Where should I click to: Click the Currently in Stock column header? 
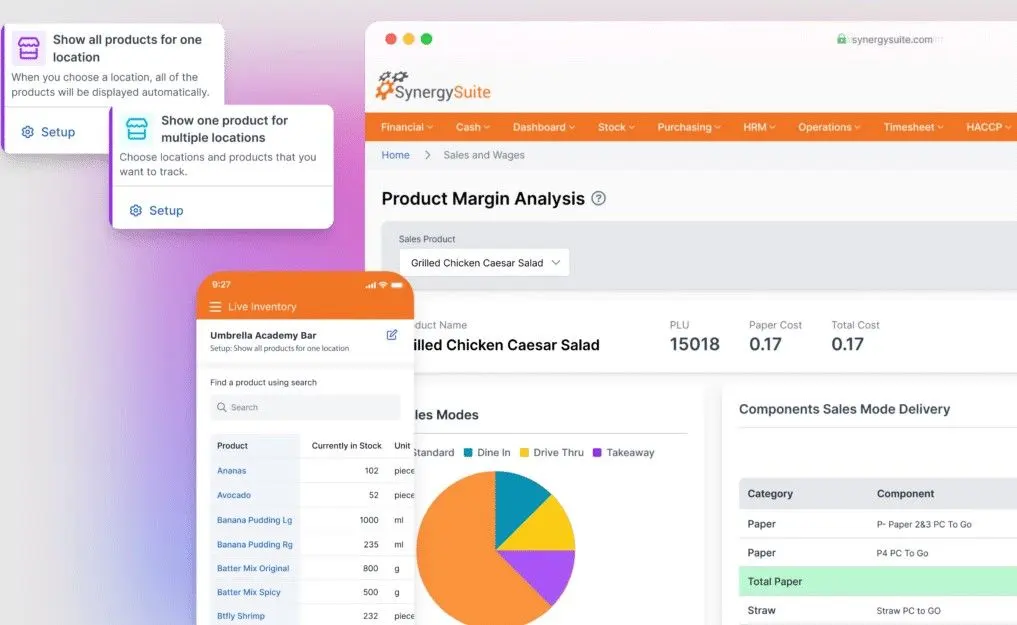point(346,446)
